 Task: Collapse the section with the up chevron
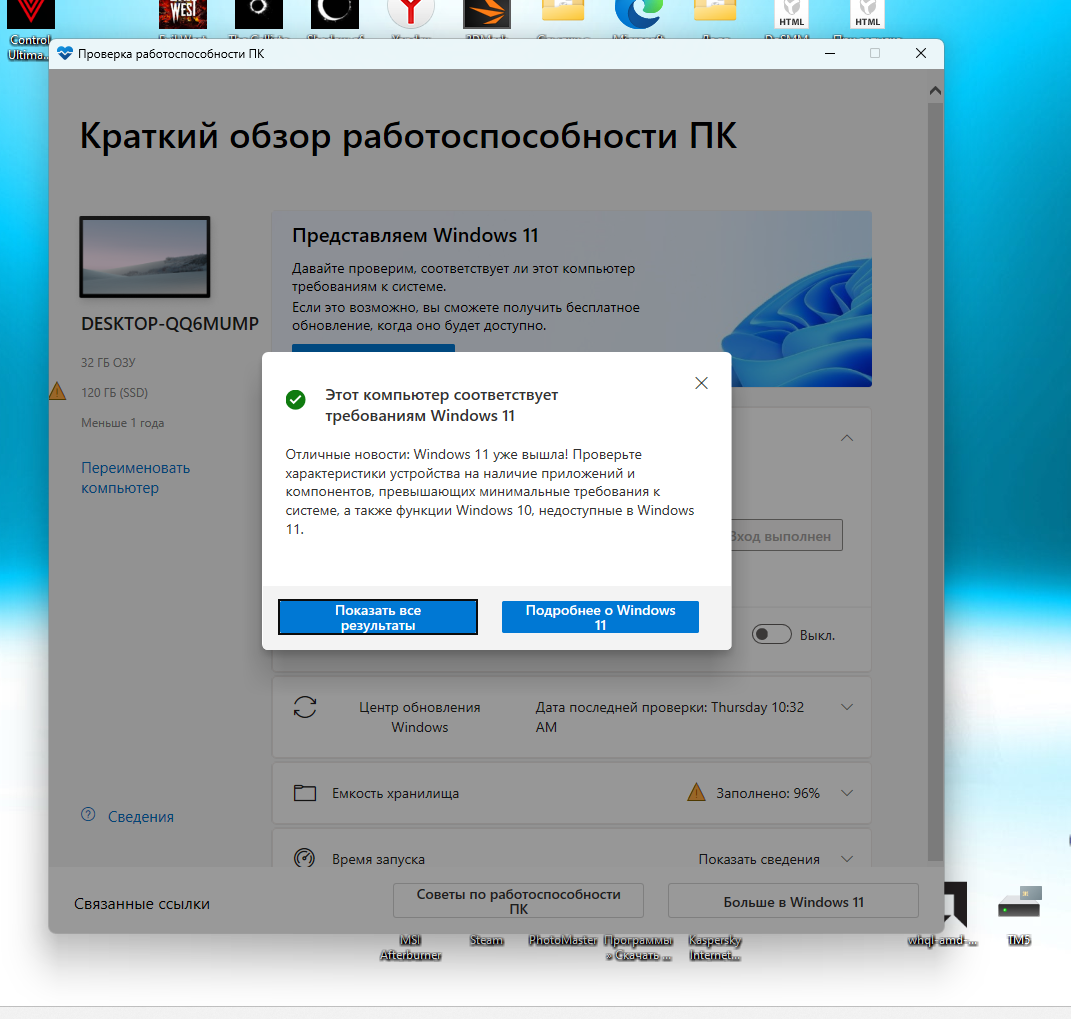pyautogui.click(x=847, y=438)
